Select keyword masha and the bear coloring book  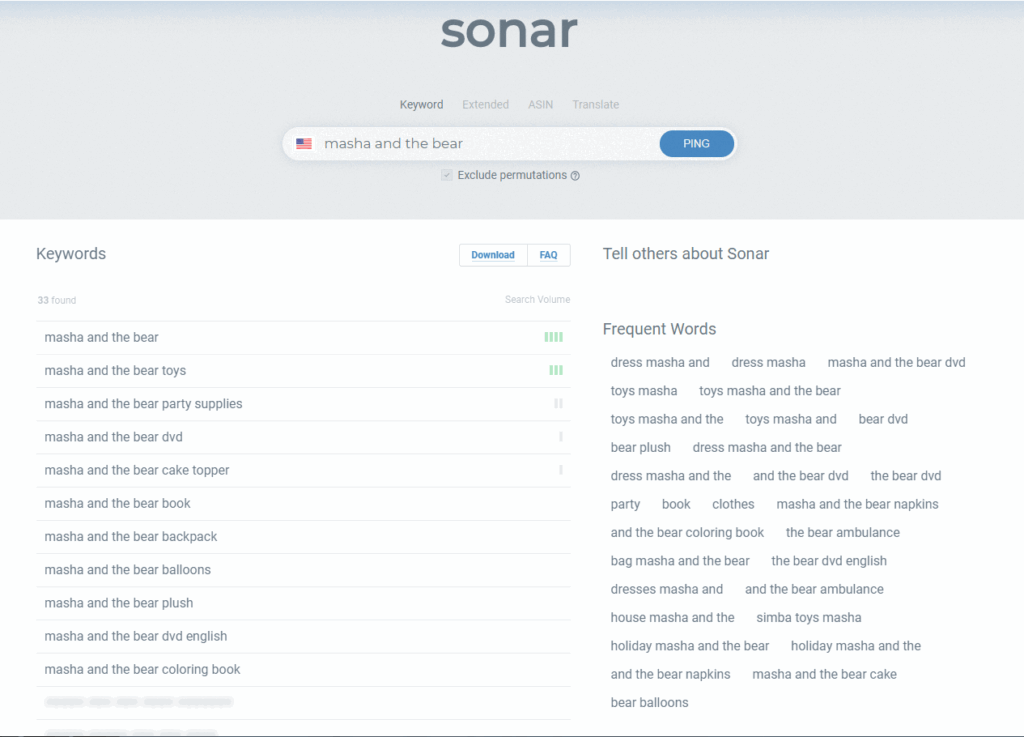point(142,670)
